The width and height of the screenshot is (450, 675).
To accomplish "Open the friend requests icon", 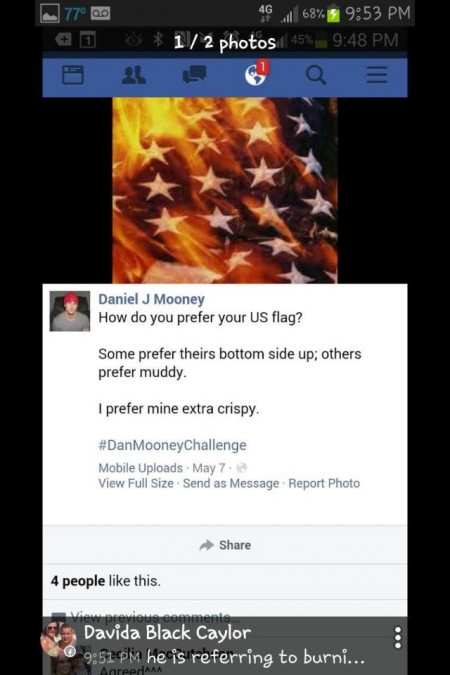I will [x=133, y=75].
